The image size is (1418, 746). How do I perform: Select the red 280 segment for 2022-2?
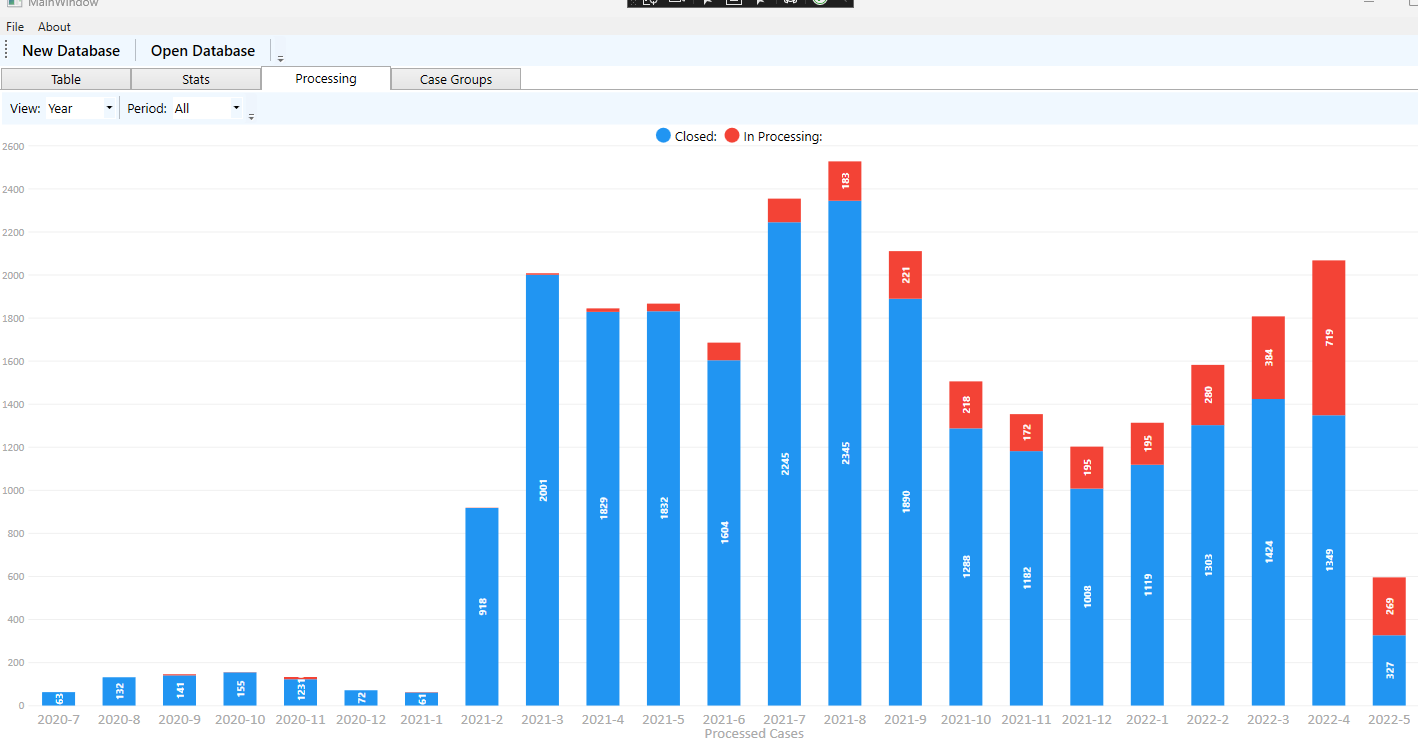[x=1208, y=395]
